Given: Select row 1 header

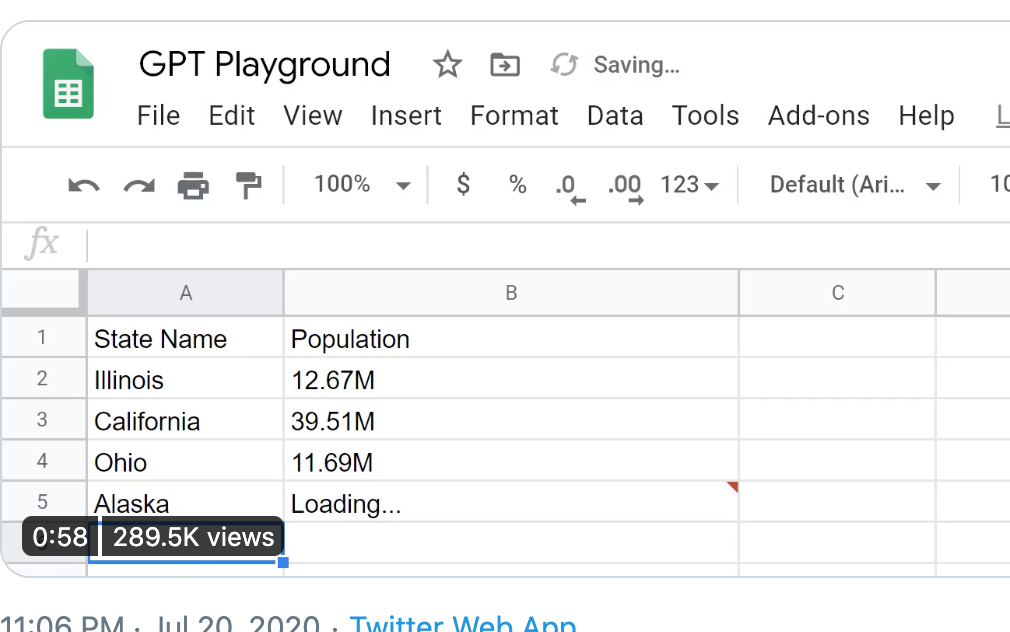Looking at the screenshot, I should pyautogui.click(x=43, y=337).
